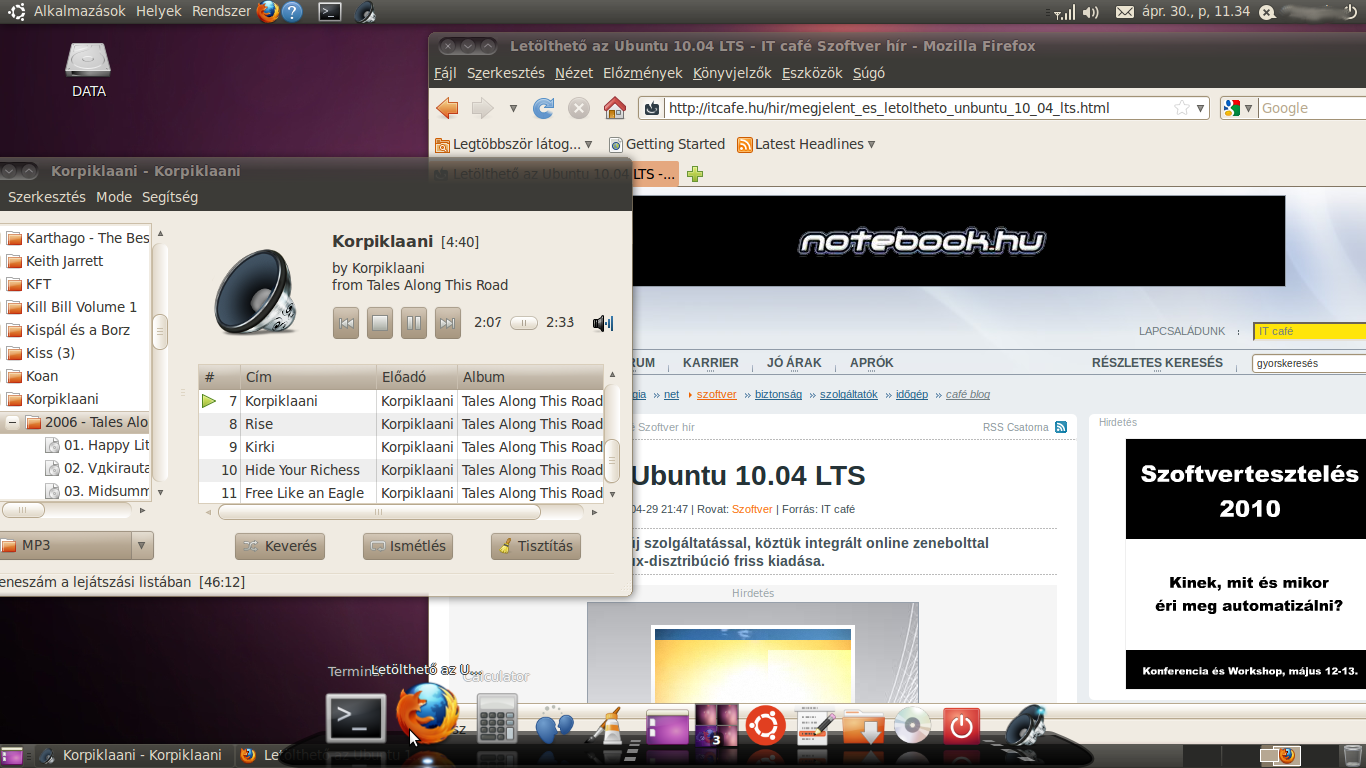Image resolution: width=1366 pixels, height=768 pixels.
Task: Open Szerkesztés menu in music player
Action: tap(46, 197)
